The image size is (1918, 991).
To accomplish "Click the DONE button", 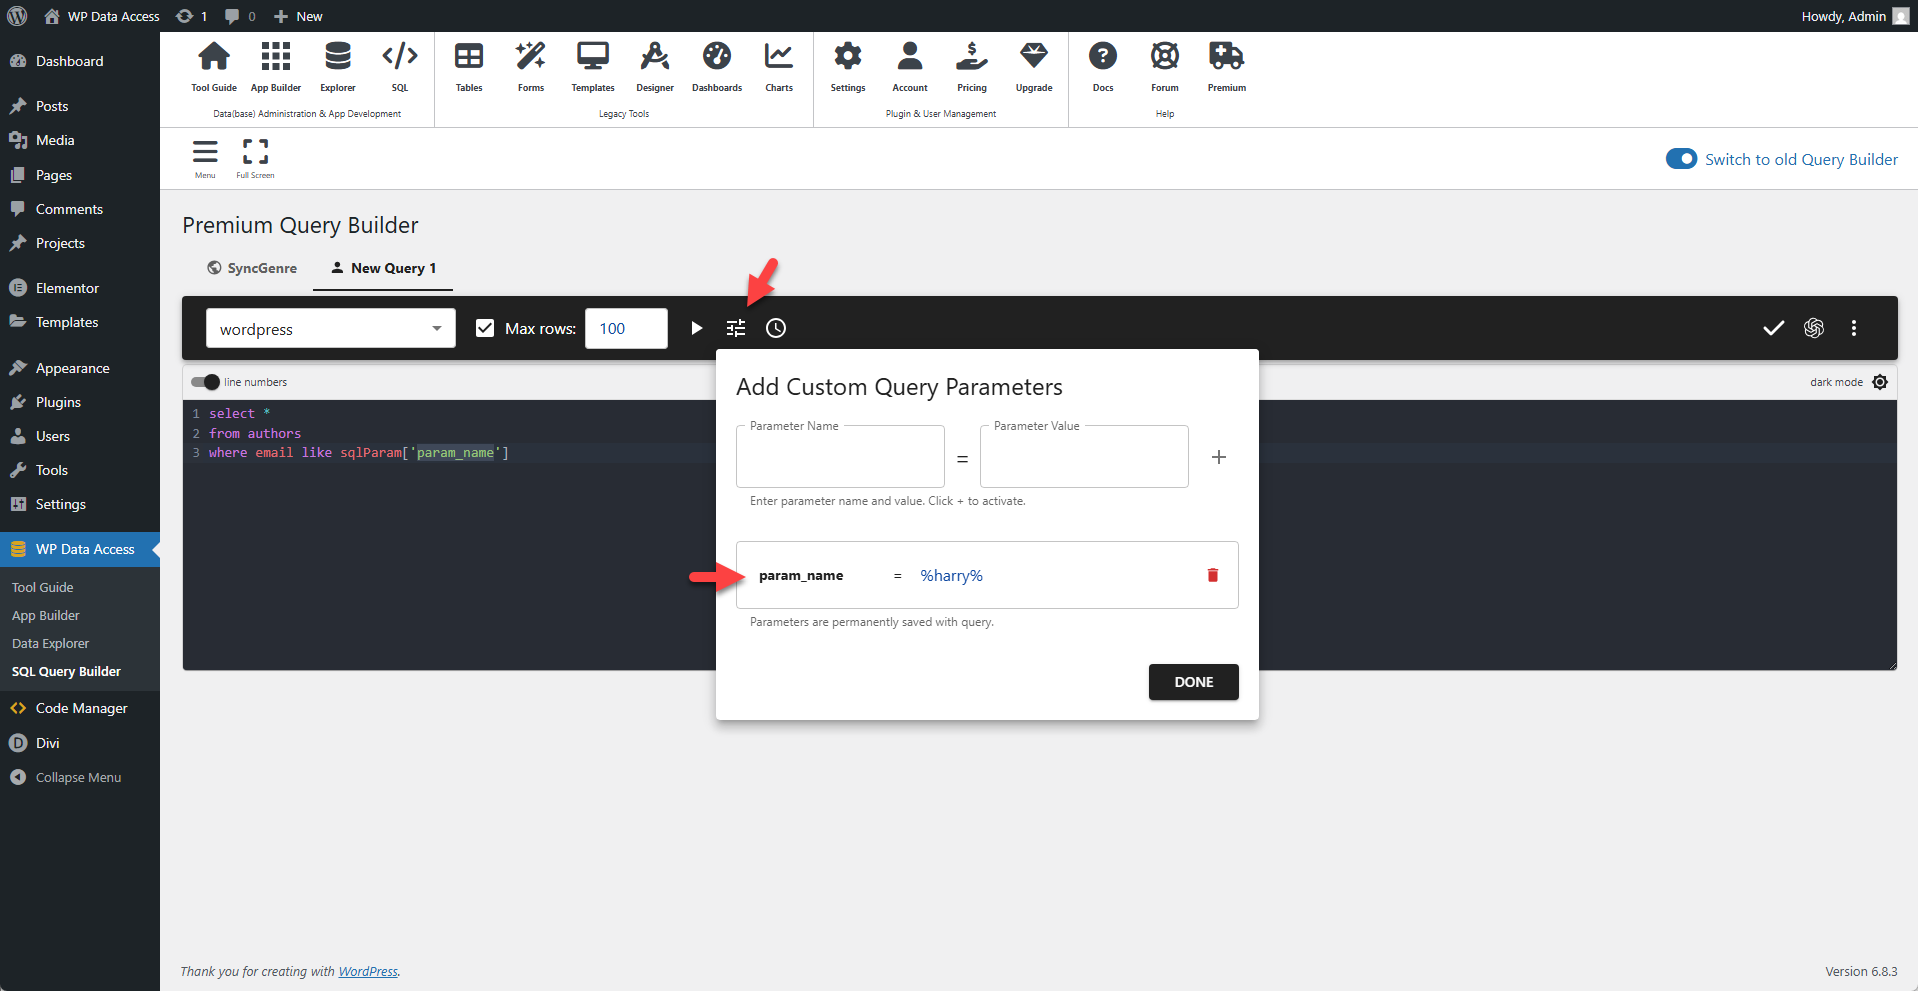I will (x=1193, y=682).
